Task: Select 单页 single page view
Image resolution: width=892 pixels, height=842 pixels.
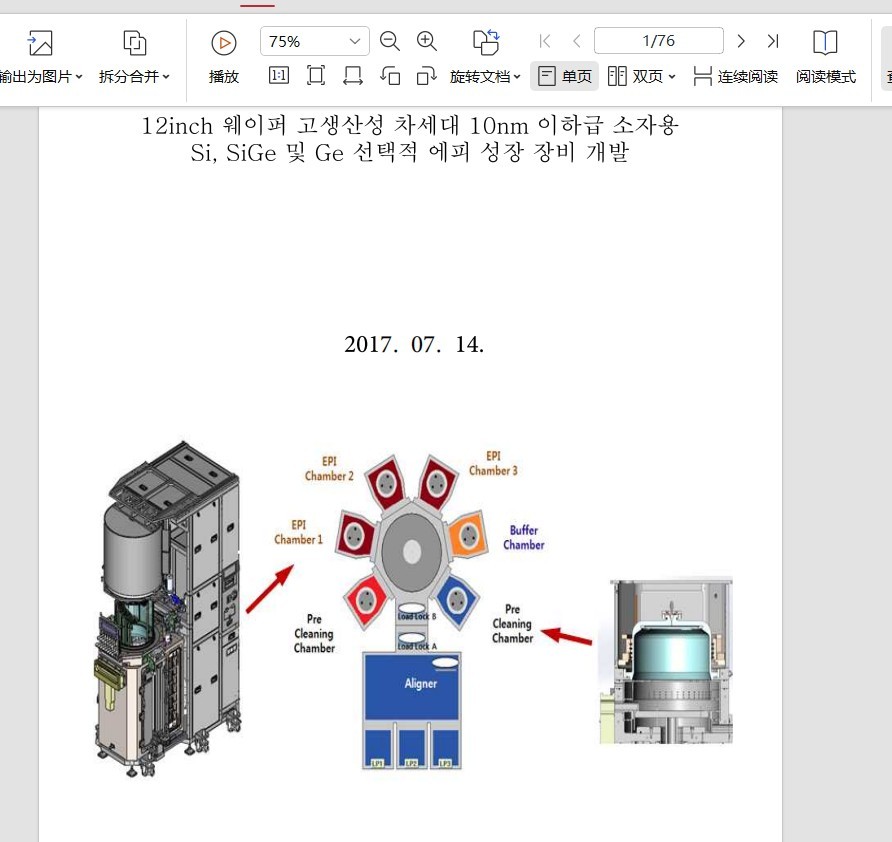Action: pos(564,76)
